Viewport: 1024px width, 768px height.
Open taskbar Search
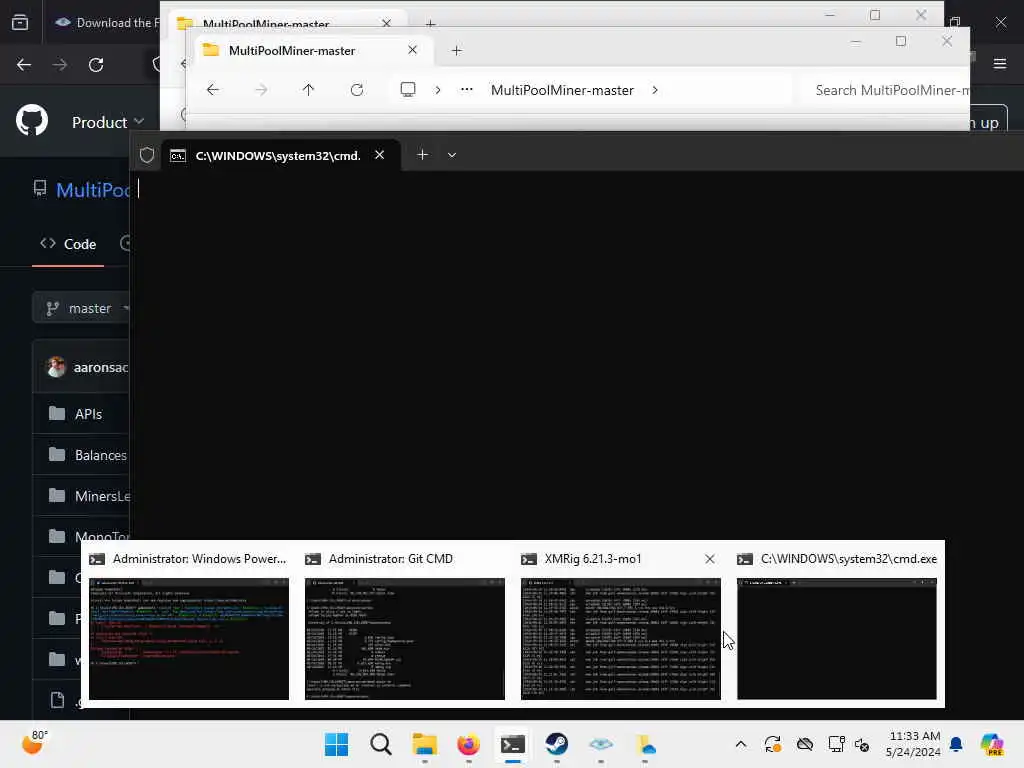pyautogui.click(x=381, y=744)
